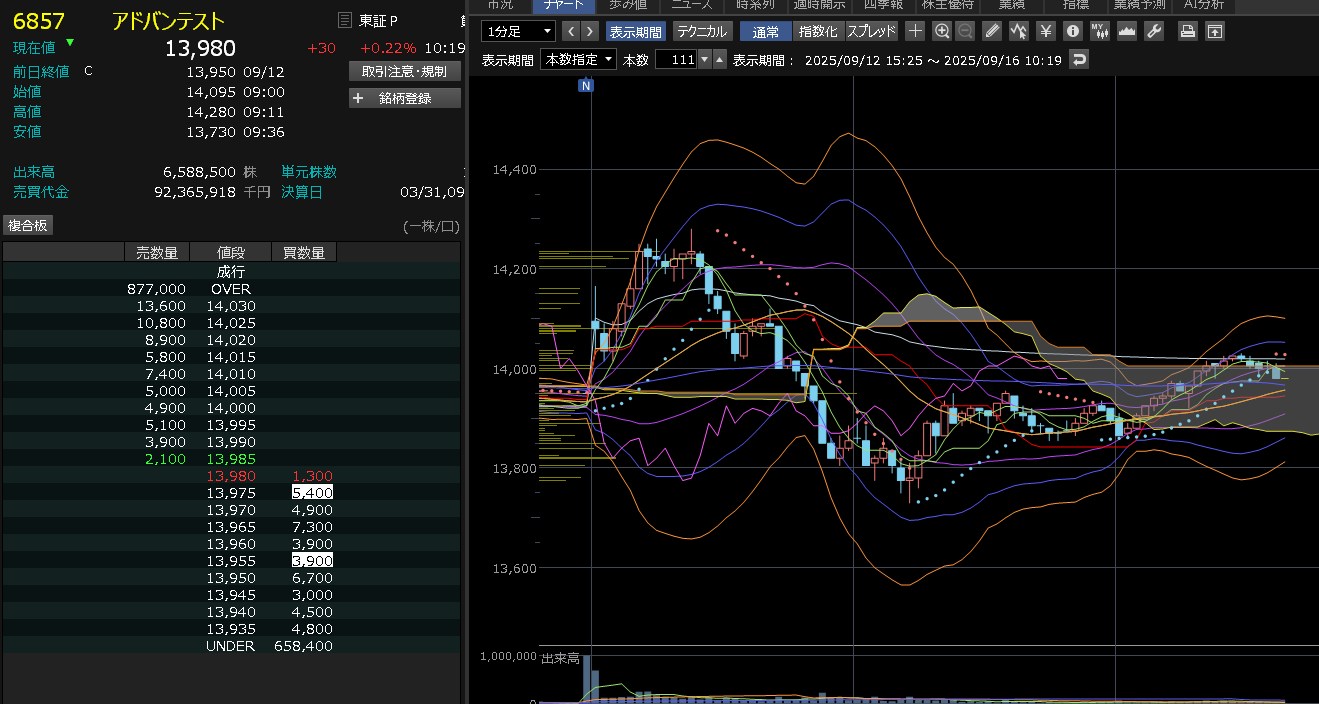Click the 取引注意・規制 button

pos(404,71)
